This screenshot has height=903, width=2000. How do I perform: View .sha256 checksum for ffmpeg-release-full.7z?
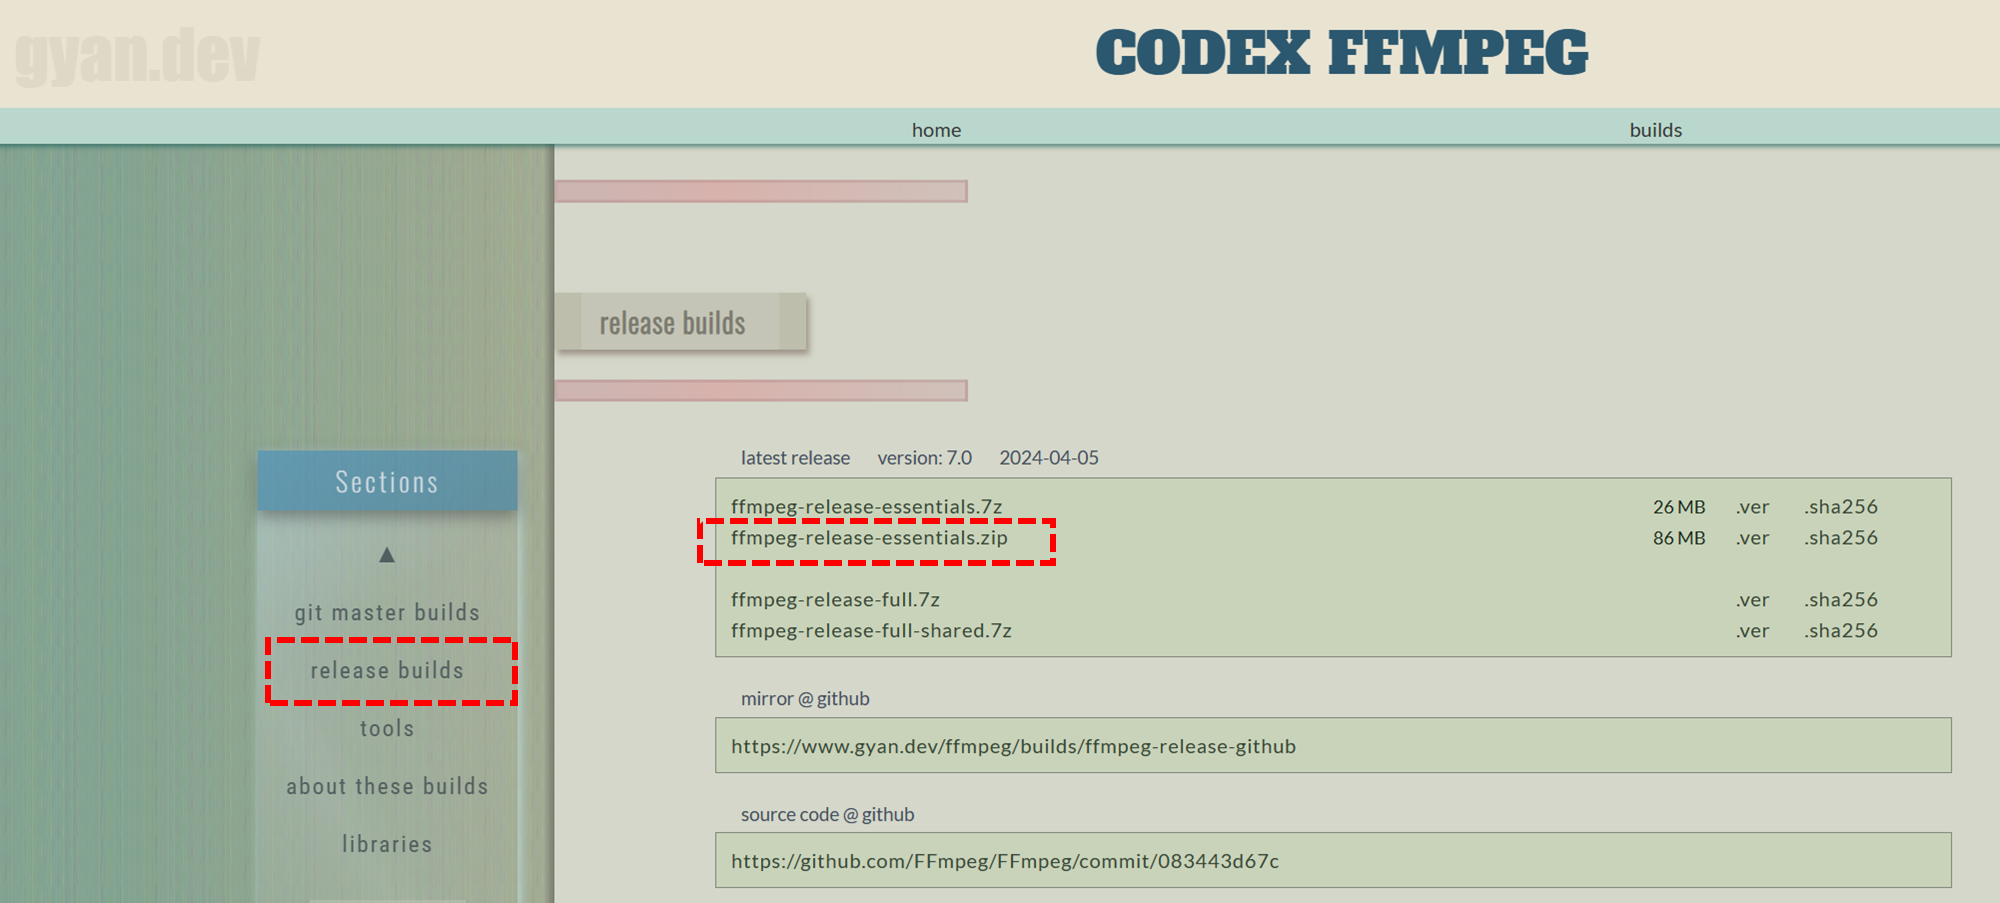click(x=1841, y=600)
